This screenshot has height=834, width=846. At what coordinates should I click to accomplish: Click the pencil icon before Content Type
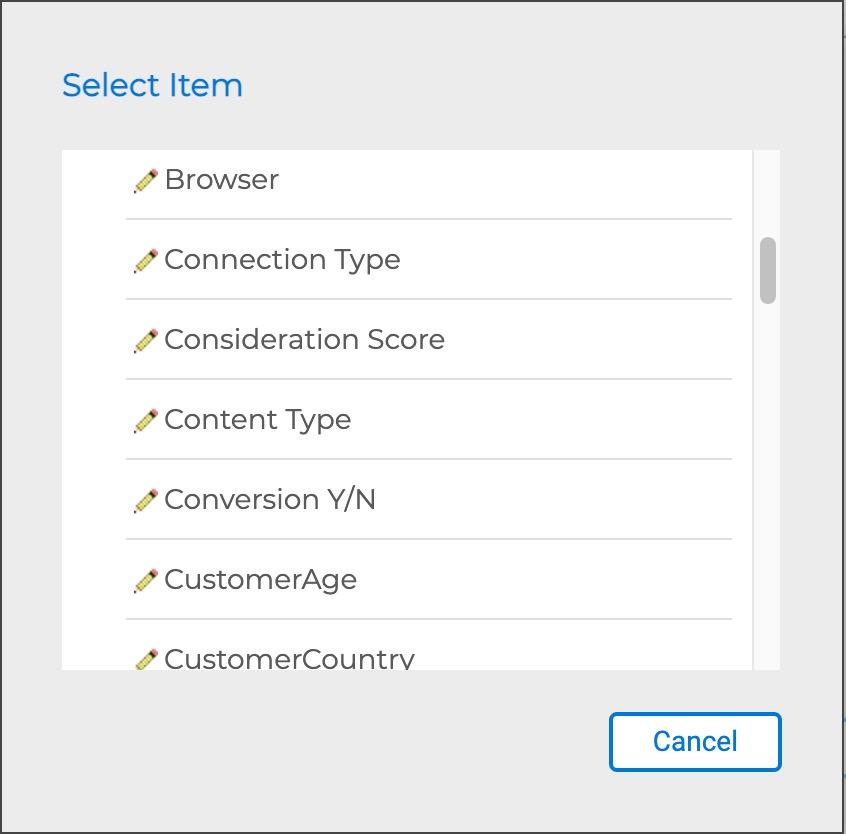145,421
